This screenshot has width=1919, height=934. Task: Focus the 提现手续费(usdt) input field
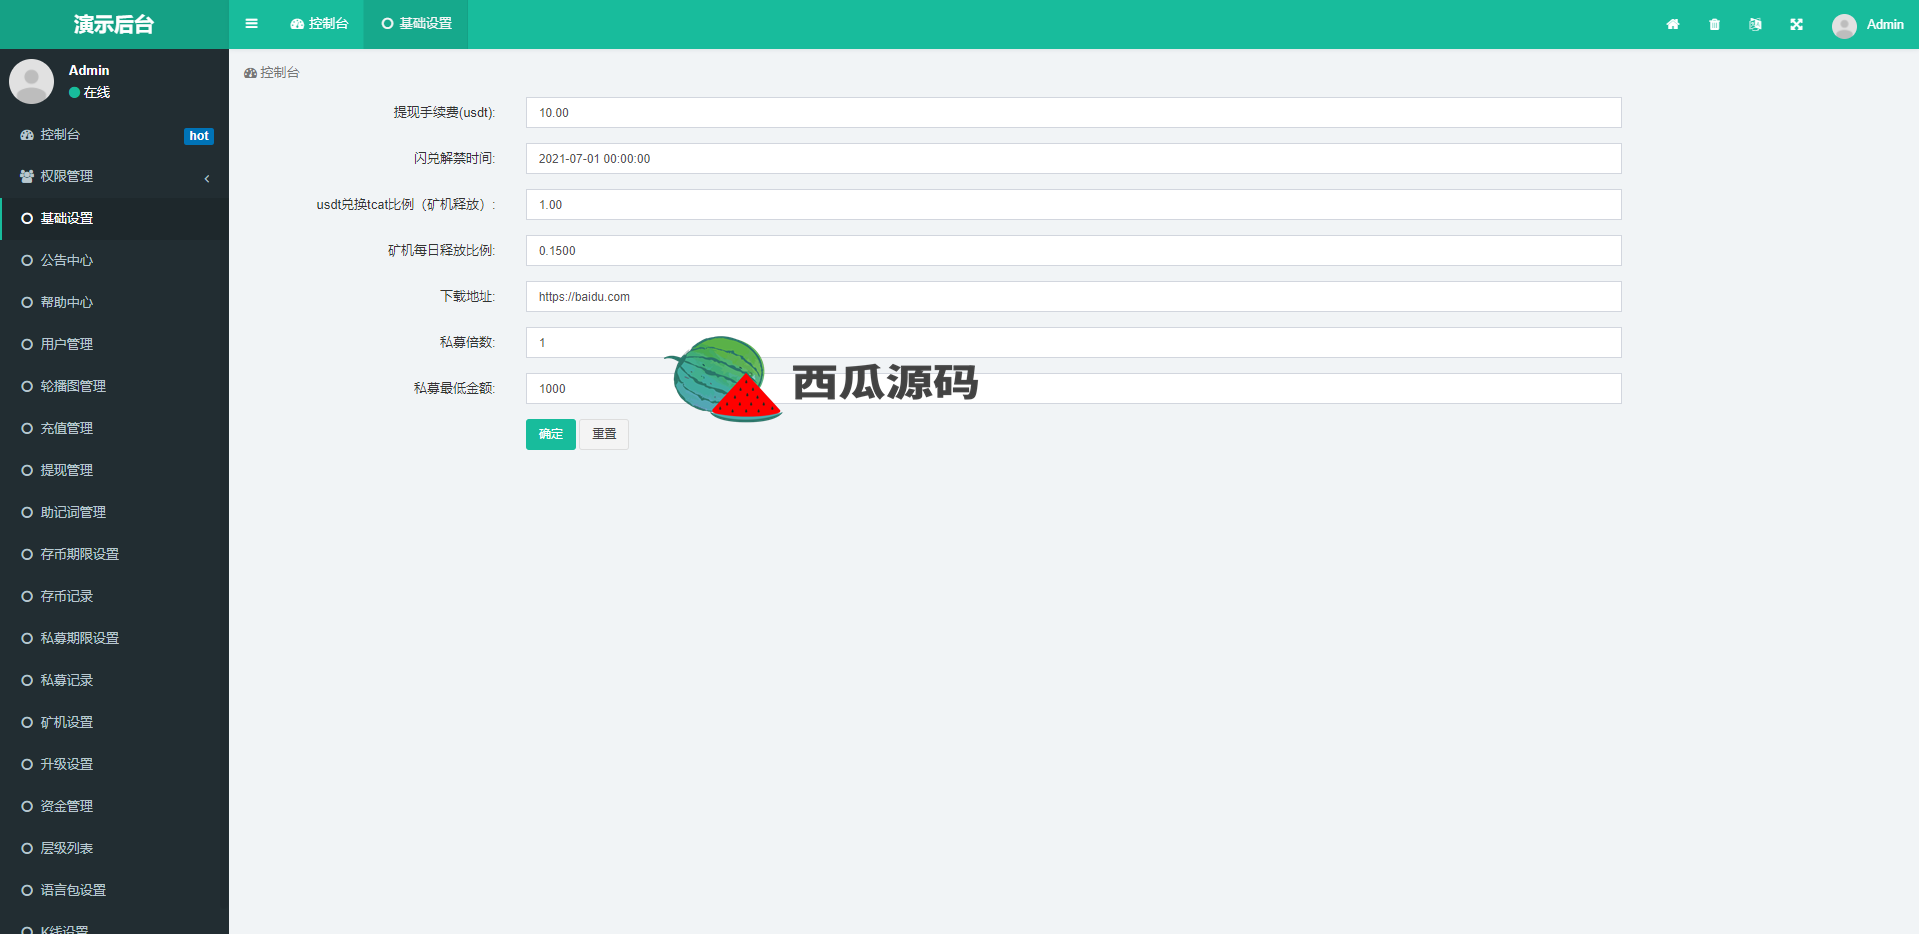pyautogui.click(x=1073, y=113)
